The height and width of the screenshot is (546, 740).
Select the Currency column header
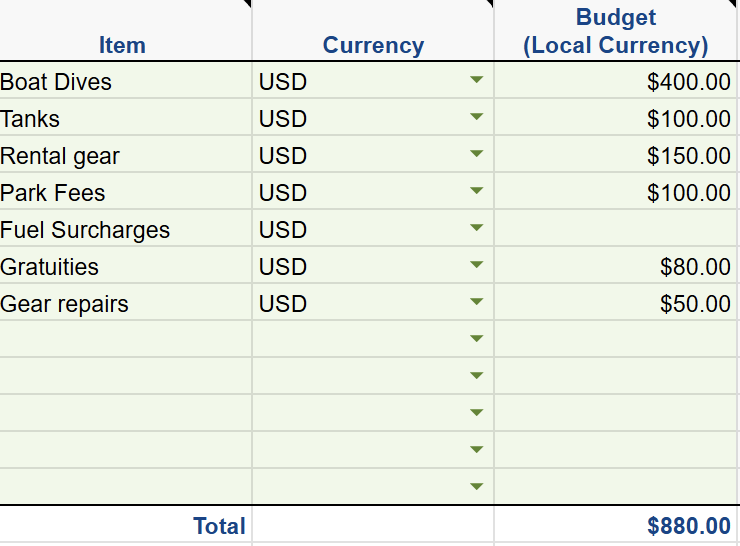point(373,45)
